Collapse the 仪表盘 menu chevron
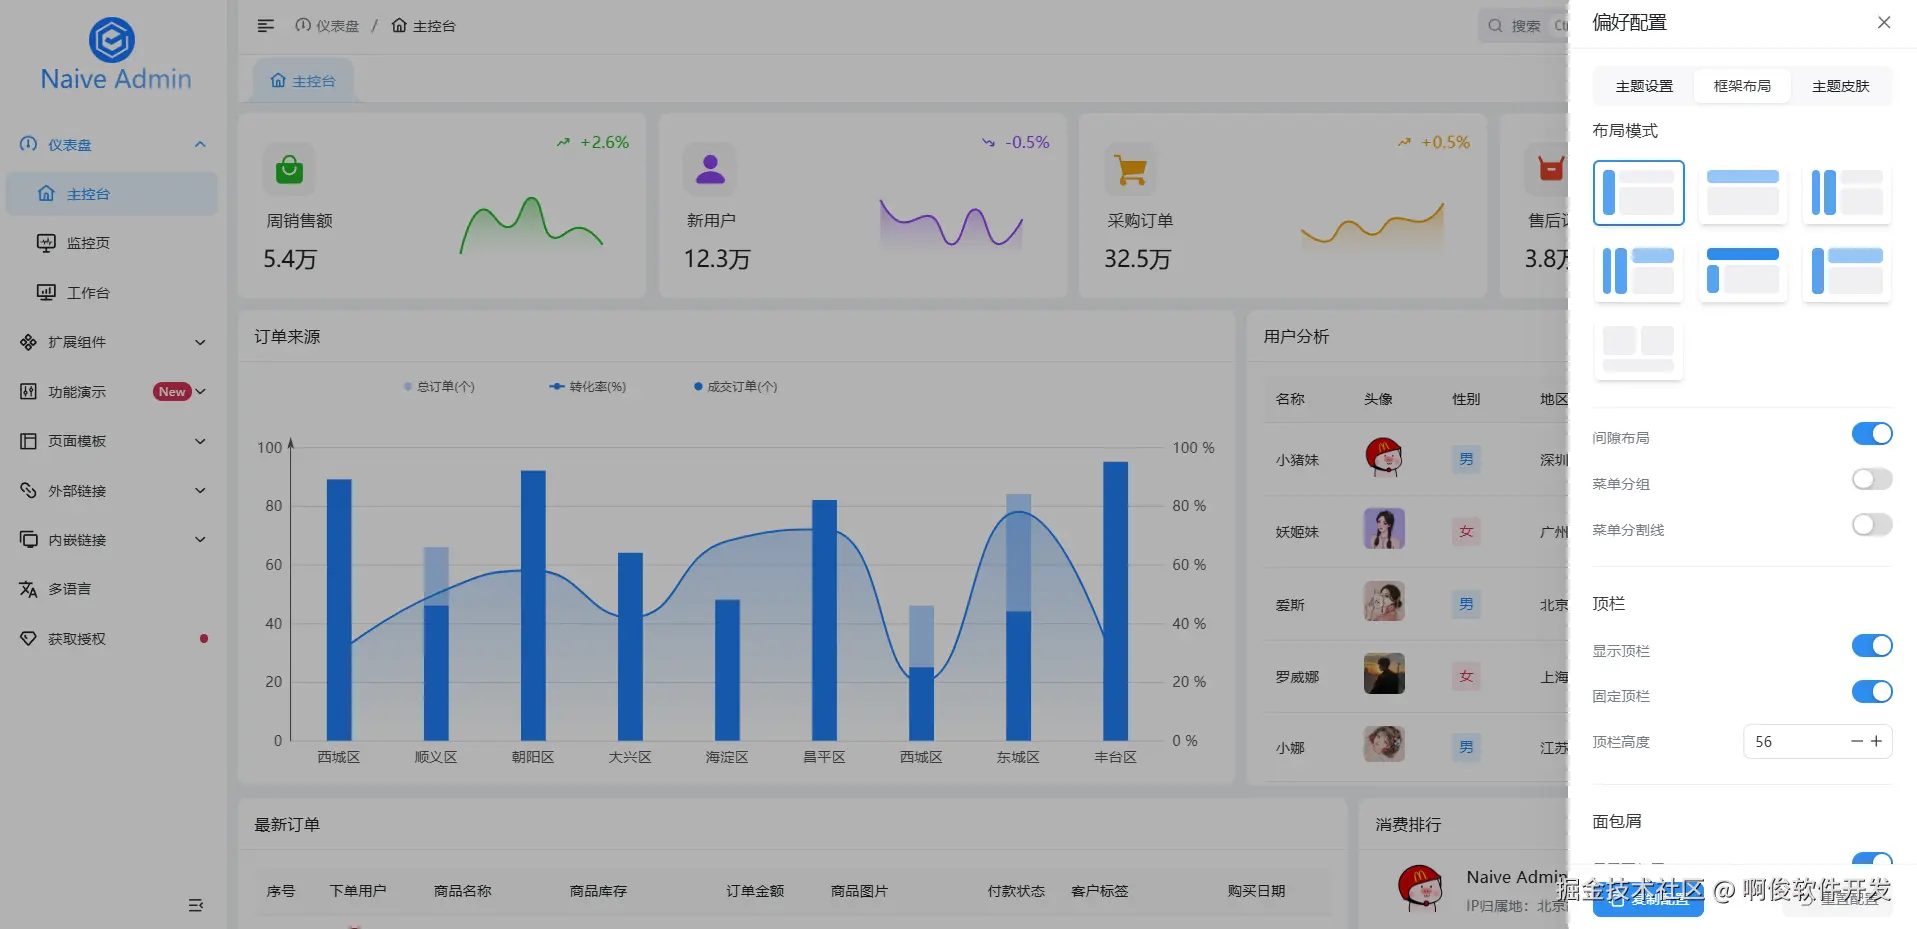Screen dimensions: 1917x929 (200, 144)
